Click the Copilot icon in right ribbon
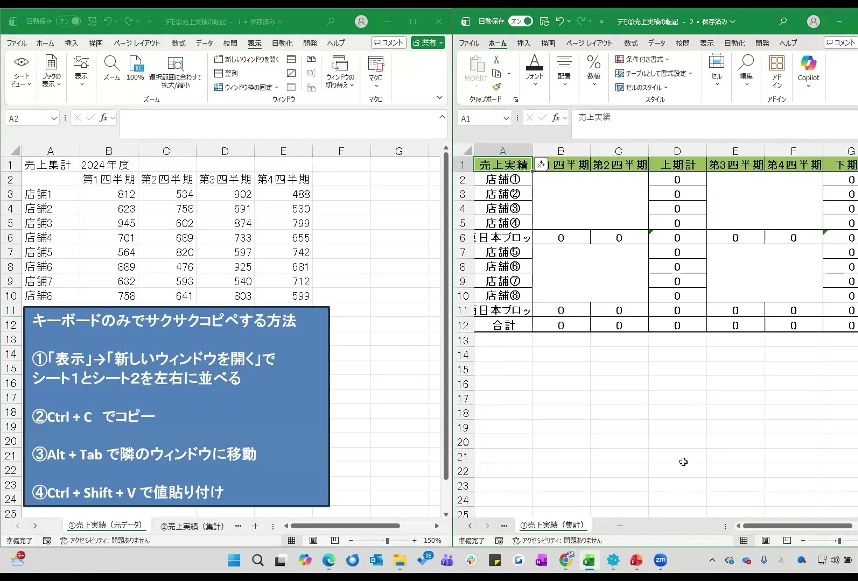 tap(808, 64)
